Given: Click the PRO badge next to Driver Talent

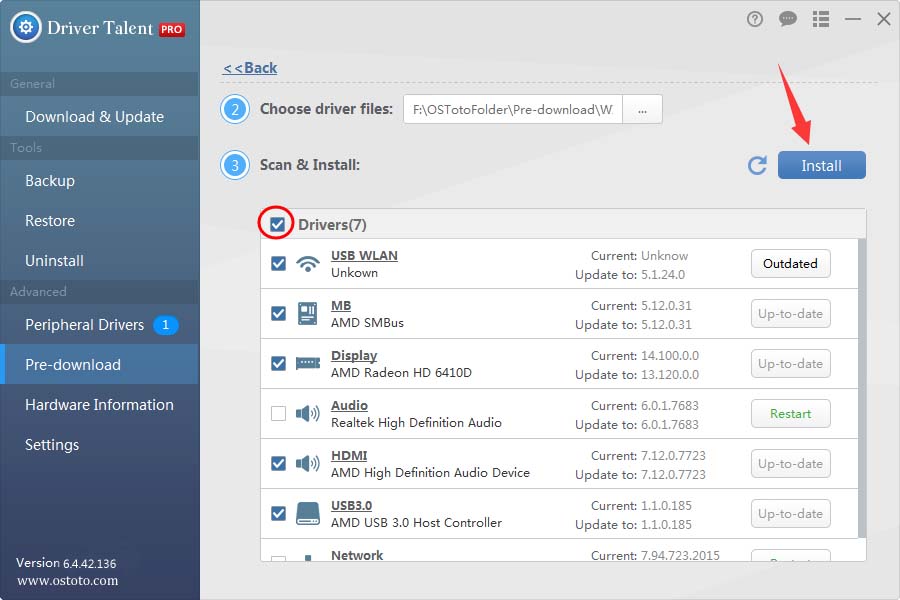Looking at the screenshot, I should [x=172, y=29].
